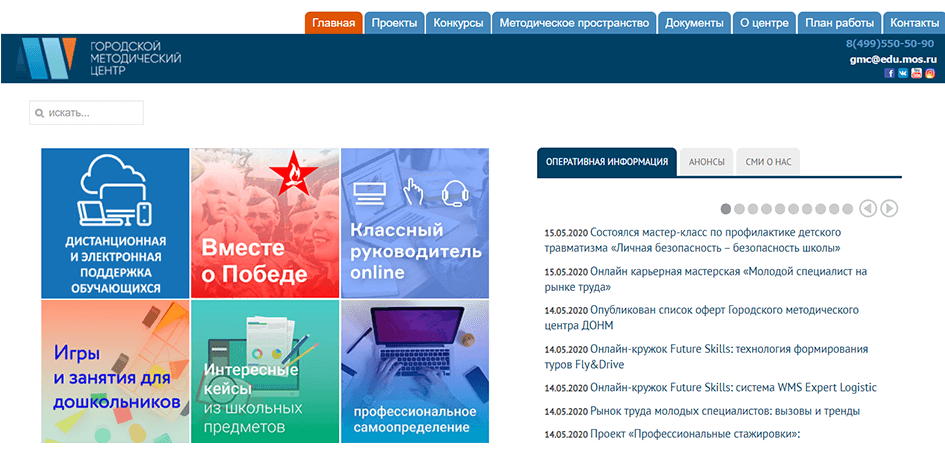Open the Facebook page icon

pos(889,73)
